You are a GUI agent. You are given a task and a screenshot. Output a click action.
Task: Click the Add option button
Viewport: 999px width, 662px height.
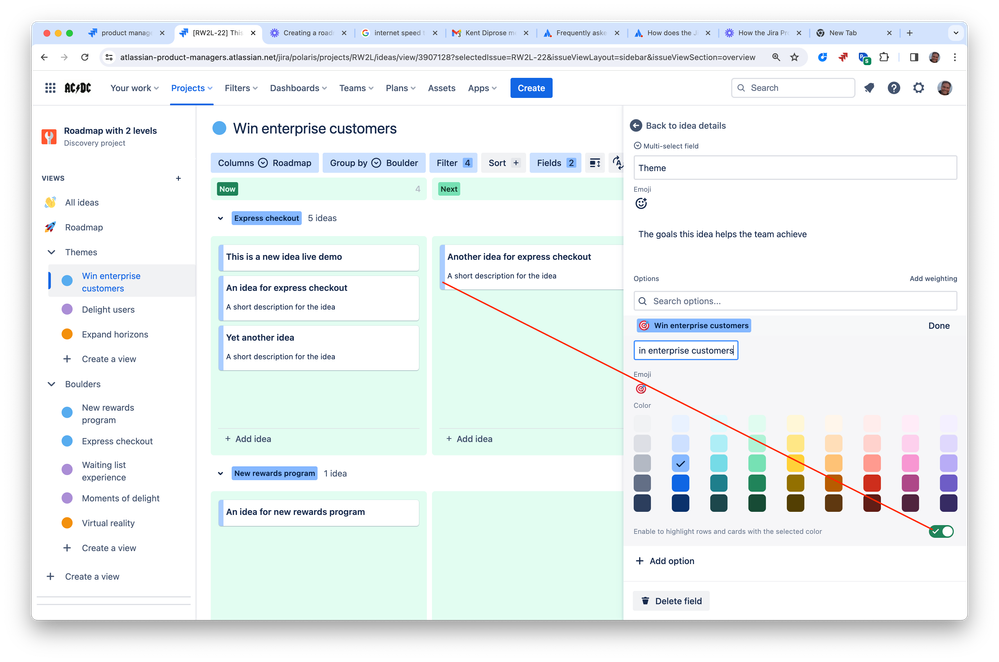[x=665, y=561]
